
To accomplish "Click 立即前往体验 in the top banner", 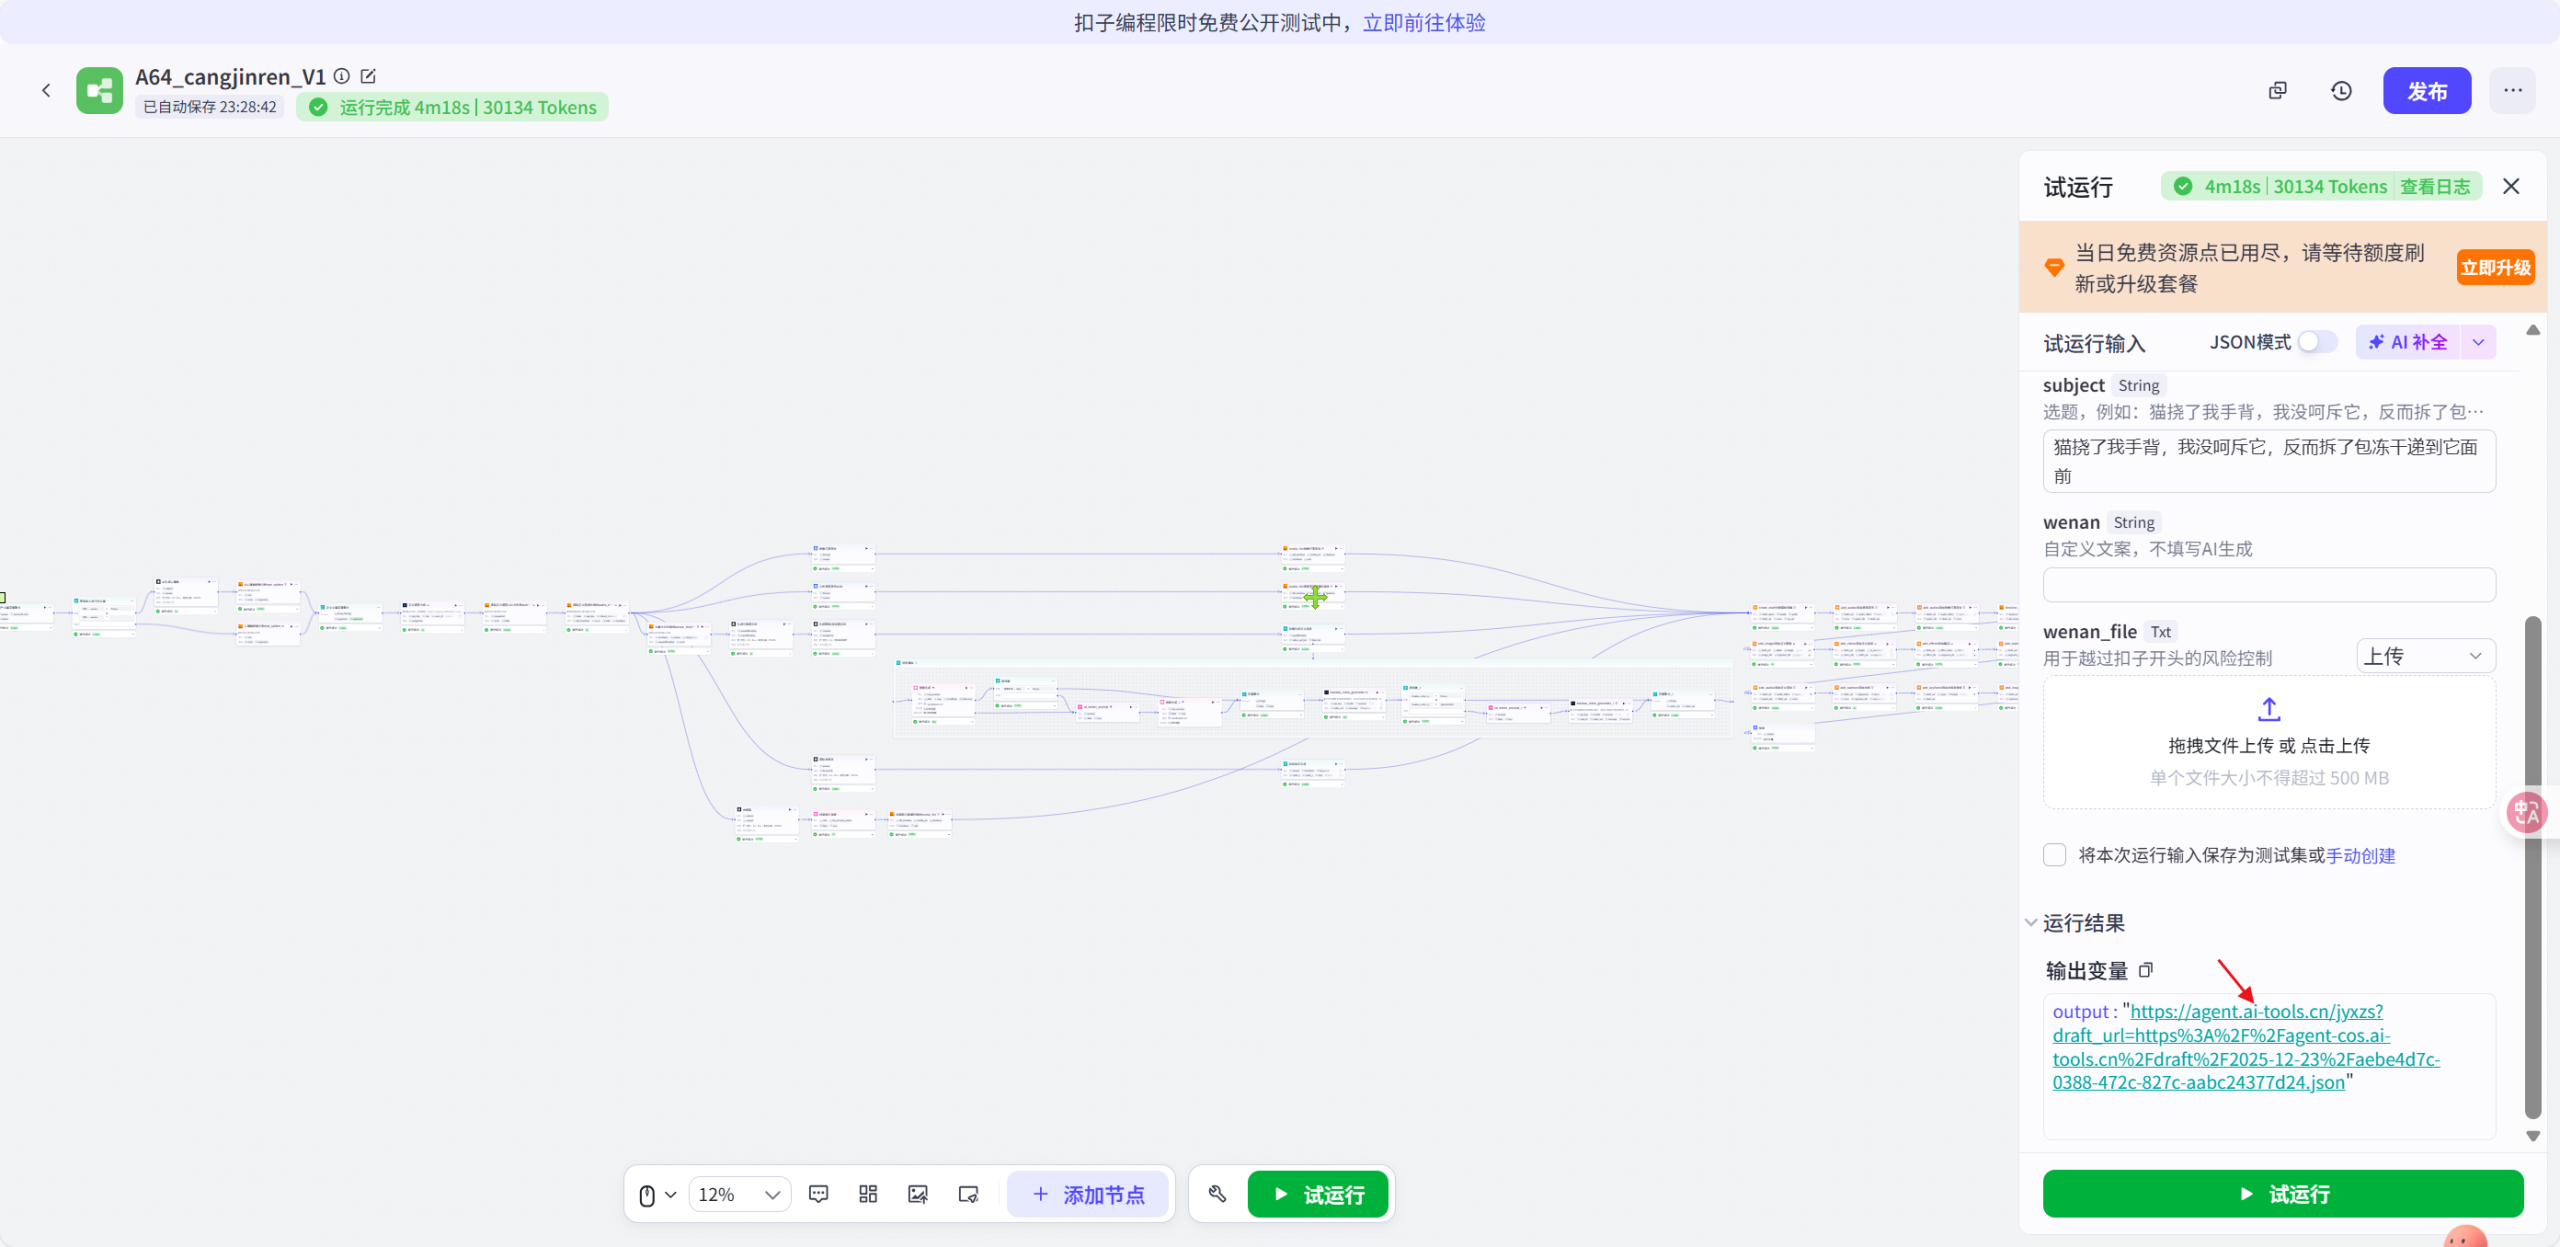I will tap(1424, 22).
